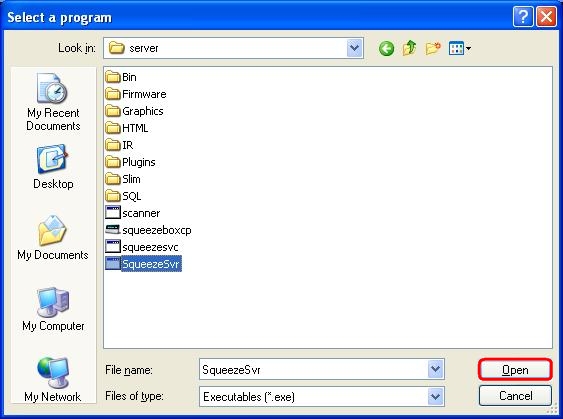This screenshot has height=419, width=563.
Task: Click the 'Graphics' folder name
Action: point(143,111)
